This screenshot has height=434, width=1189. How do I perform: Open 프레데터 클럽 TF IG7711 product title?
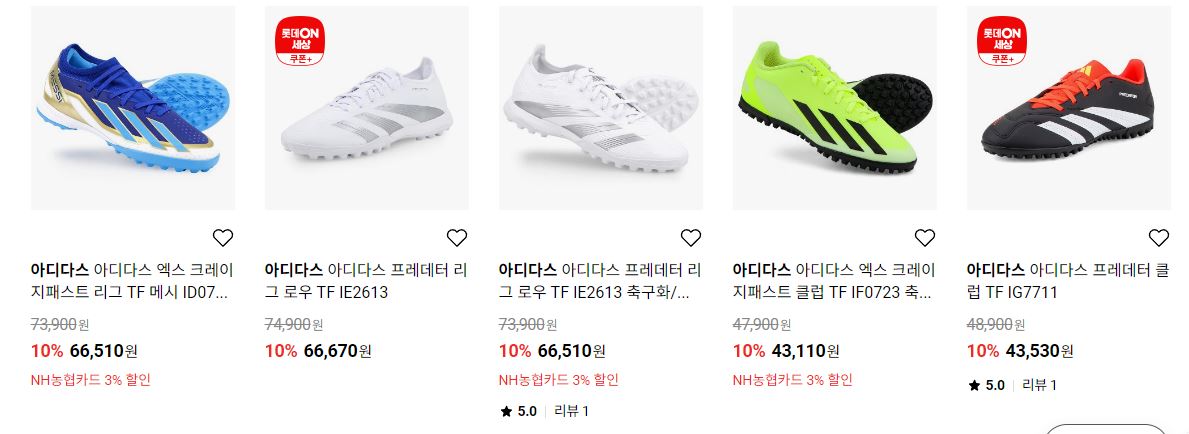click(1068, 281)
